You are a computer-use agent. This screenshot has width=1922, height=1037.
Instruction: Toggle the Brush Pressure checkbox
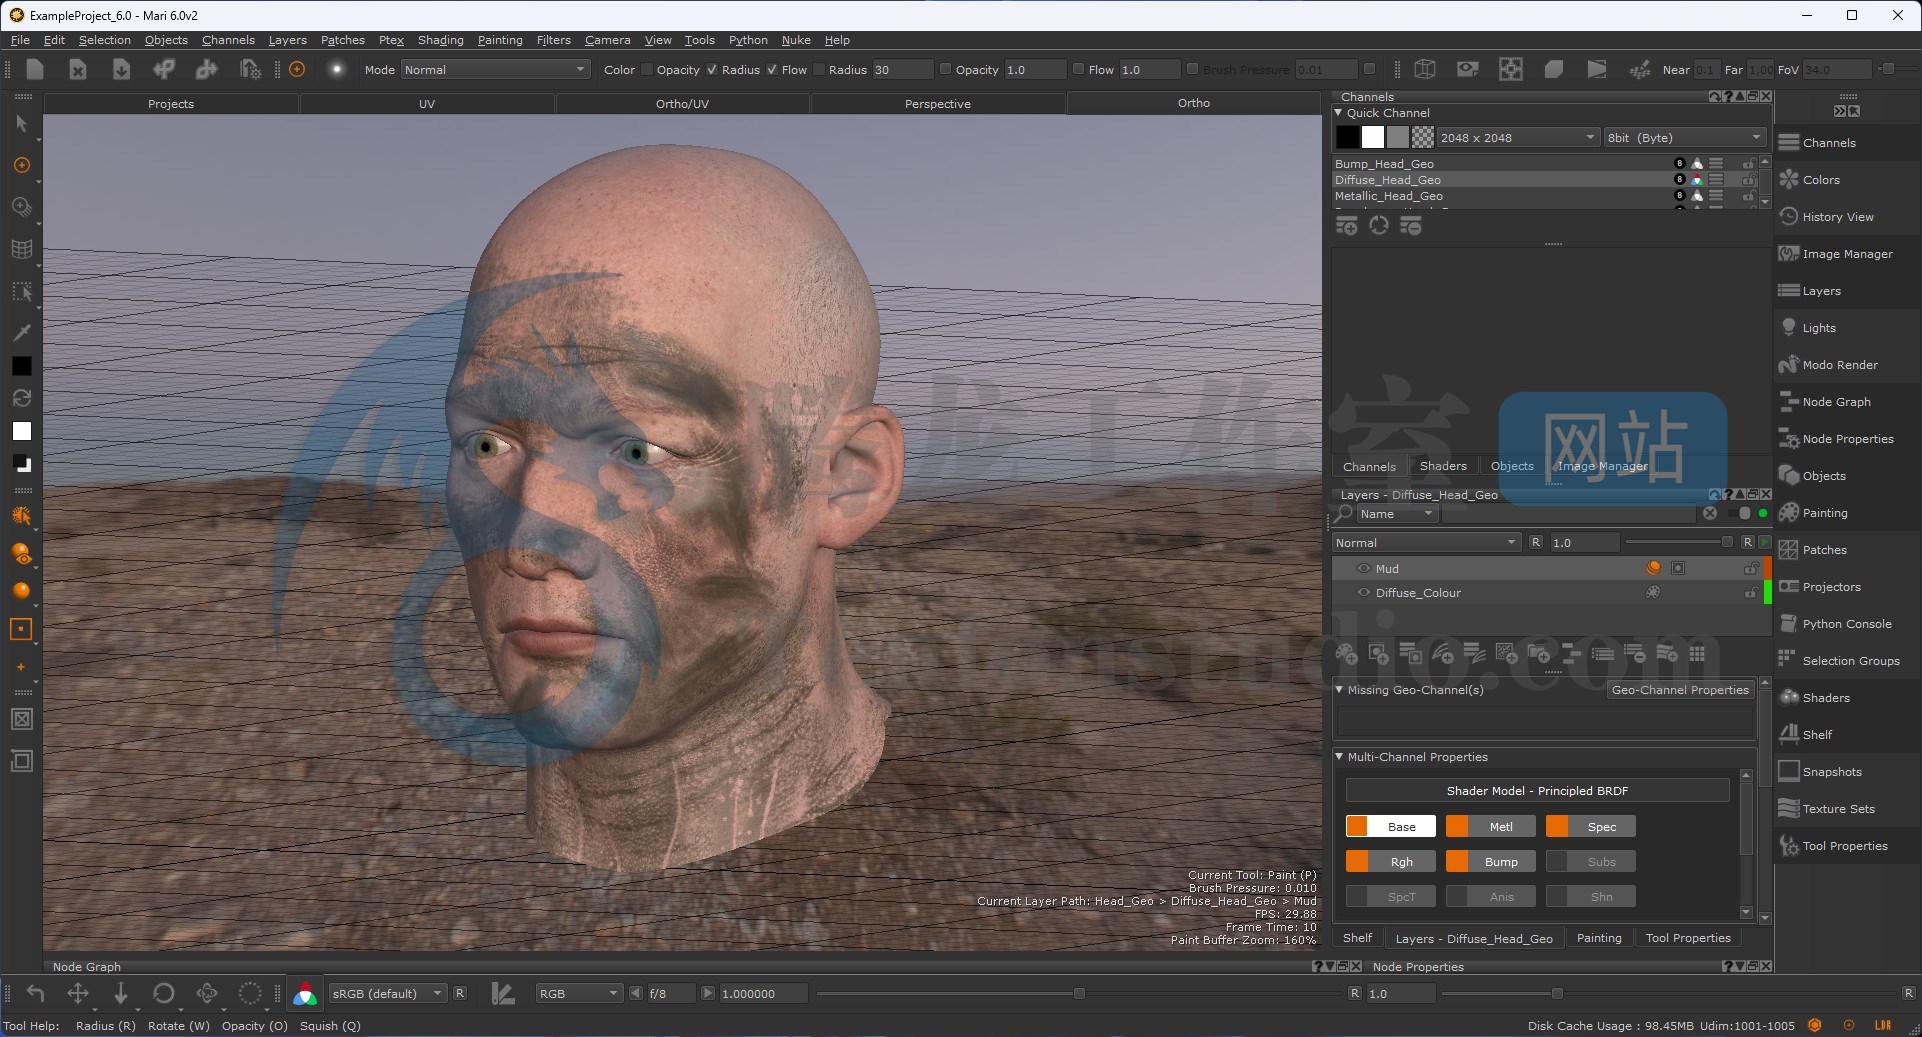tap(1192, 69)
